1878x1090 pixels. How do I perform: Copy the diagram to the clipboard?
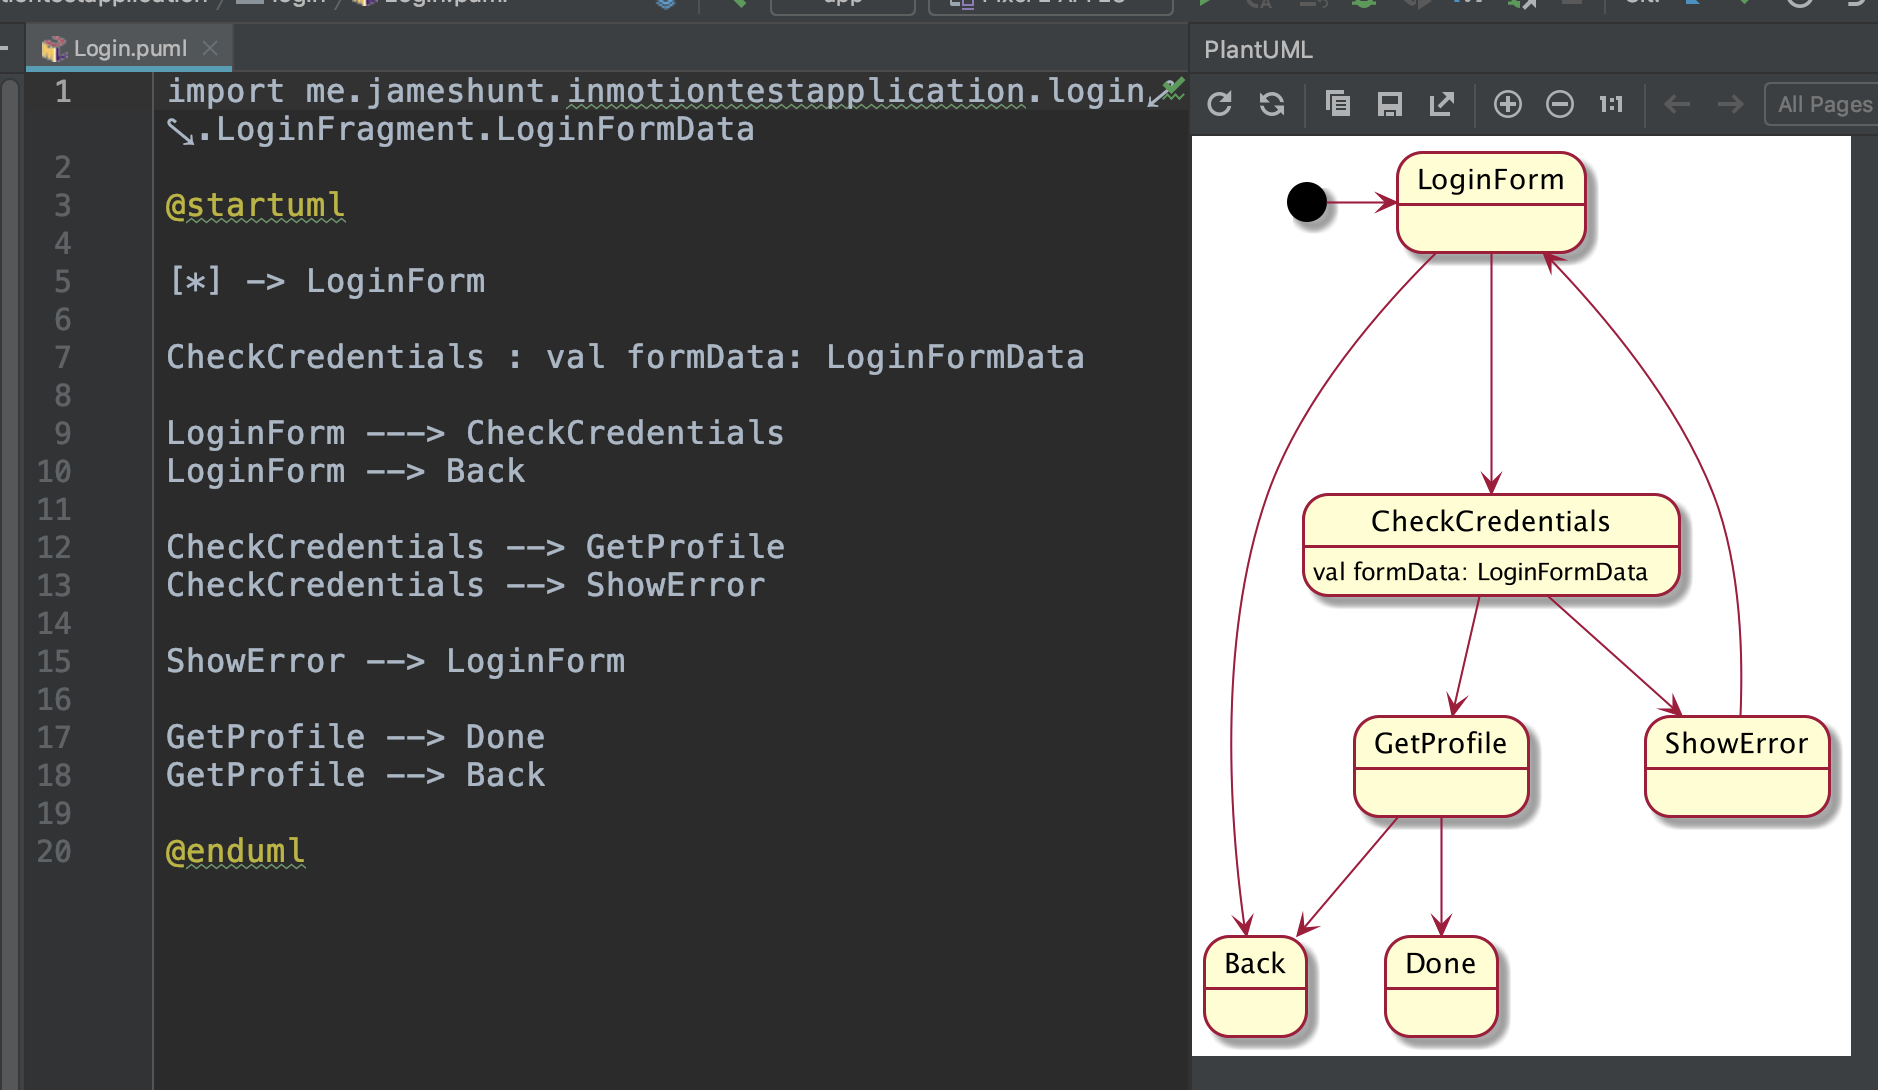coord(1337,104)
